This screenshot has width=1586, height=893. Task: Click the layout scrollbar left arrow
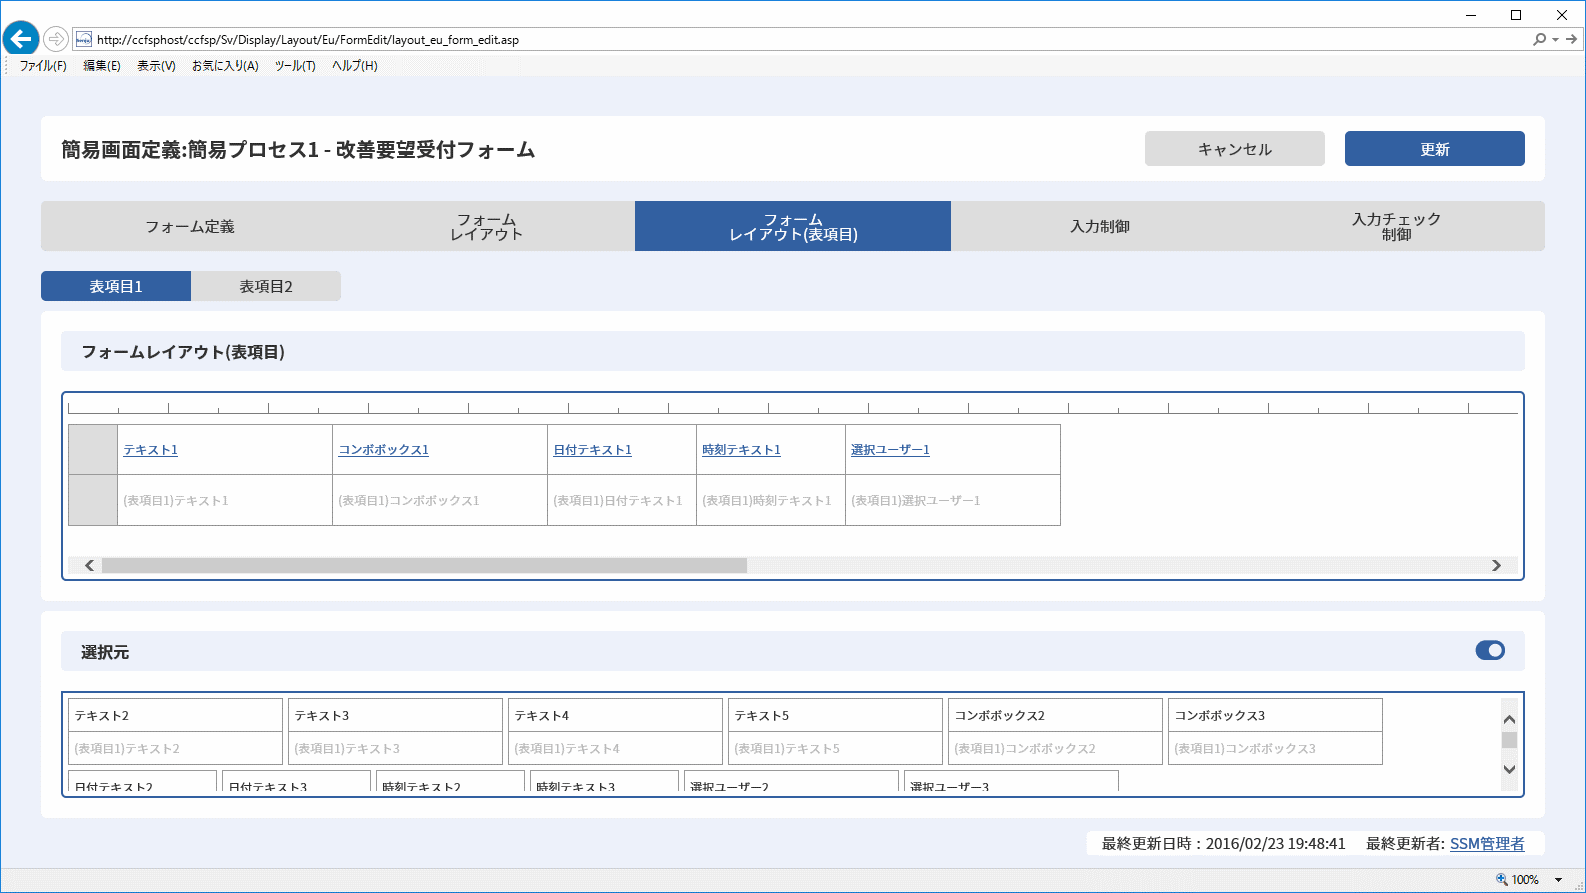(x=90, y=566)
